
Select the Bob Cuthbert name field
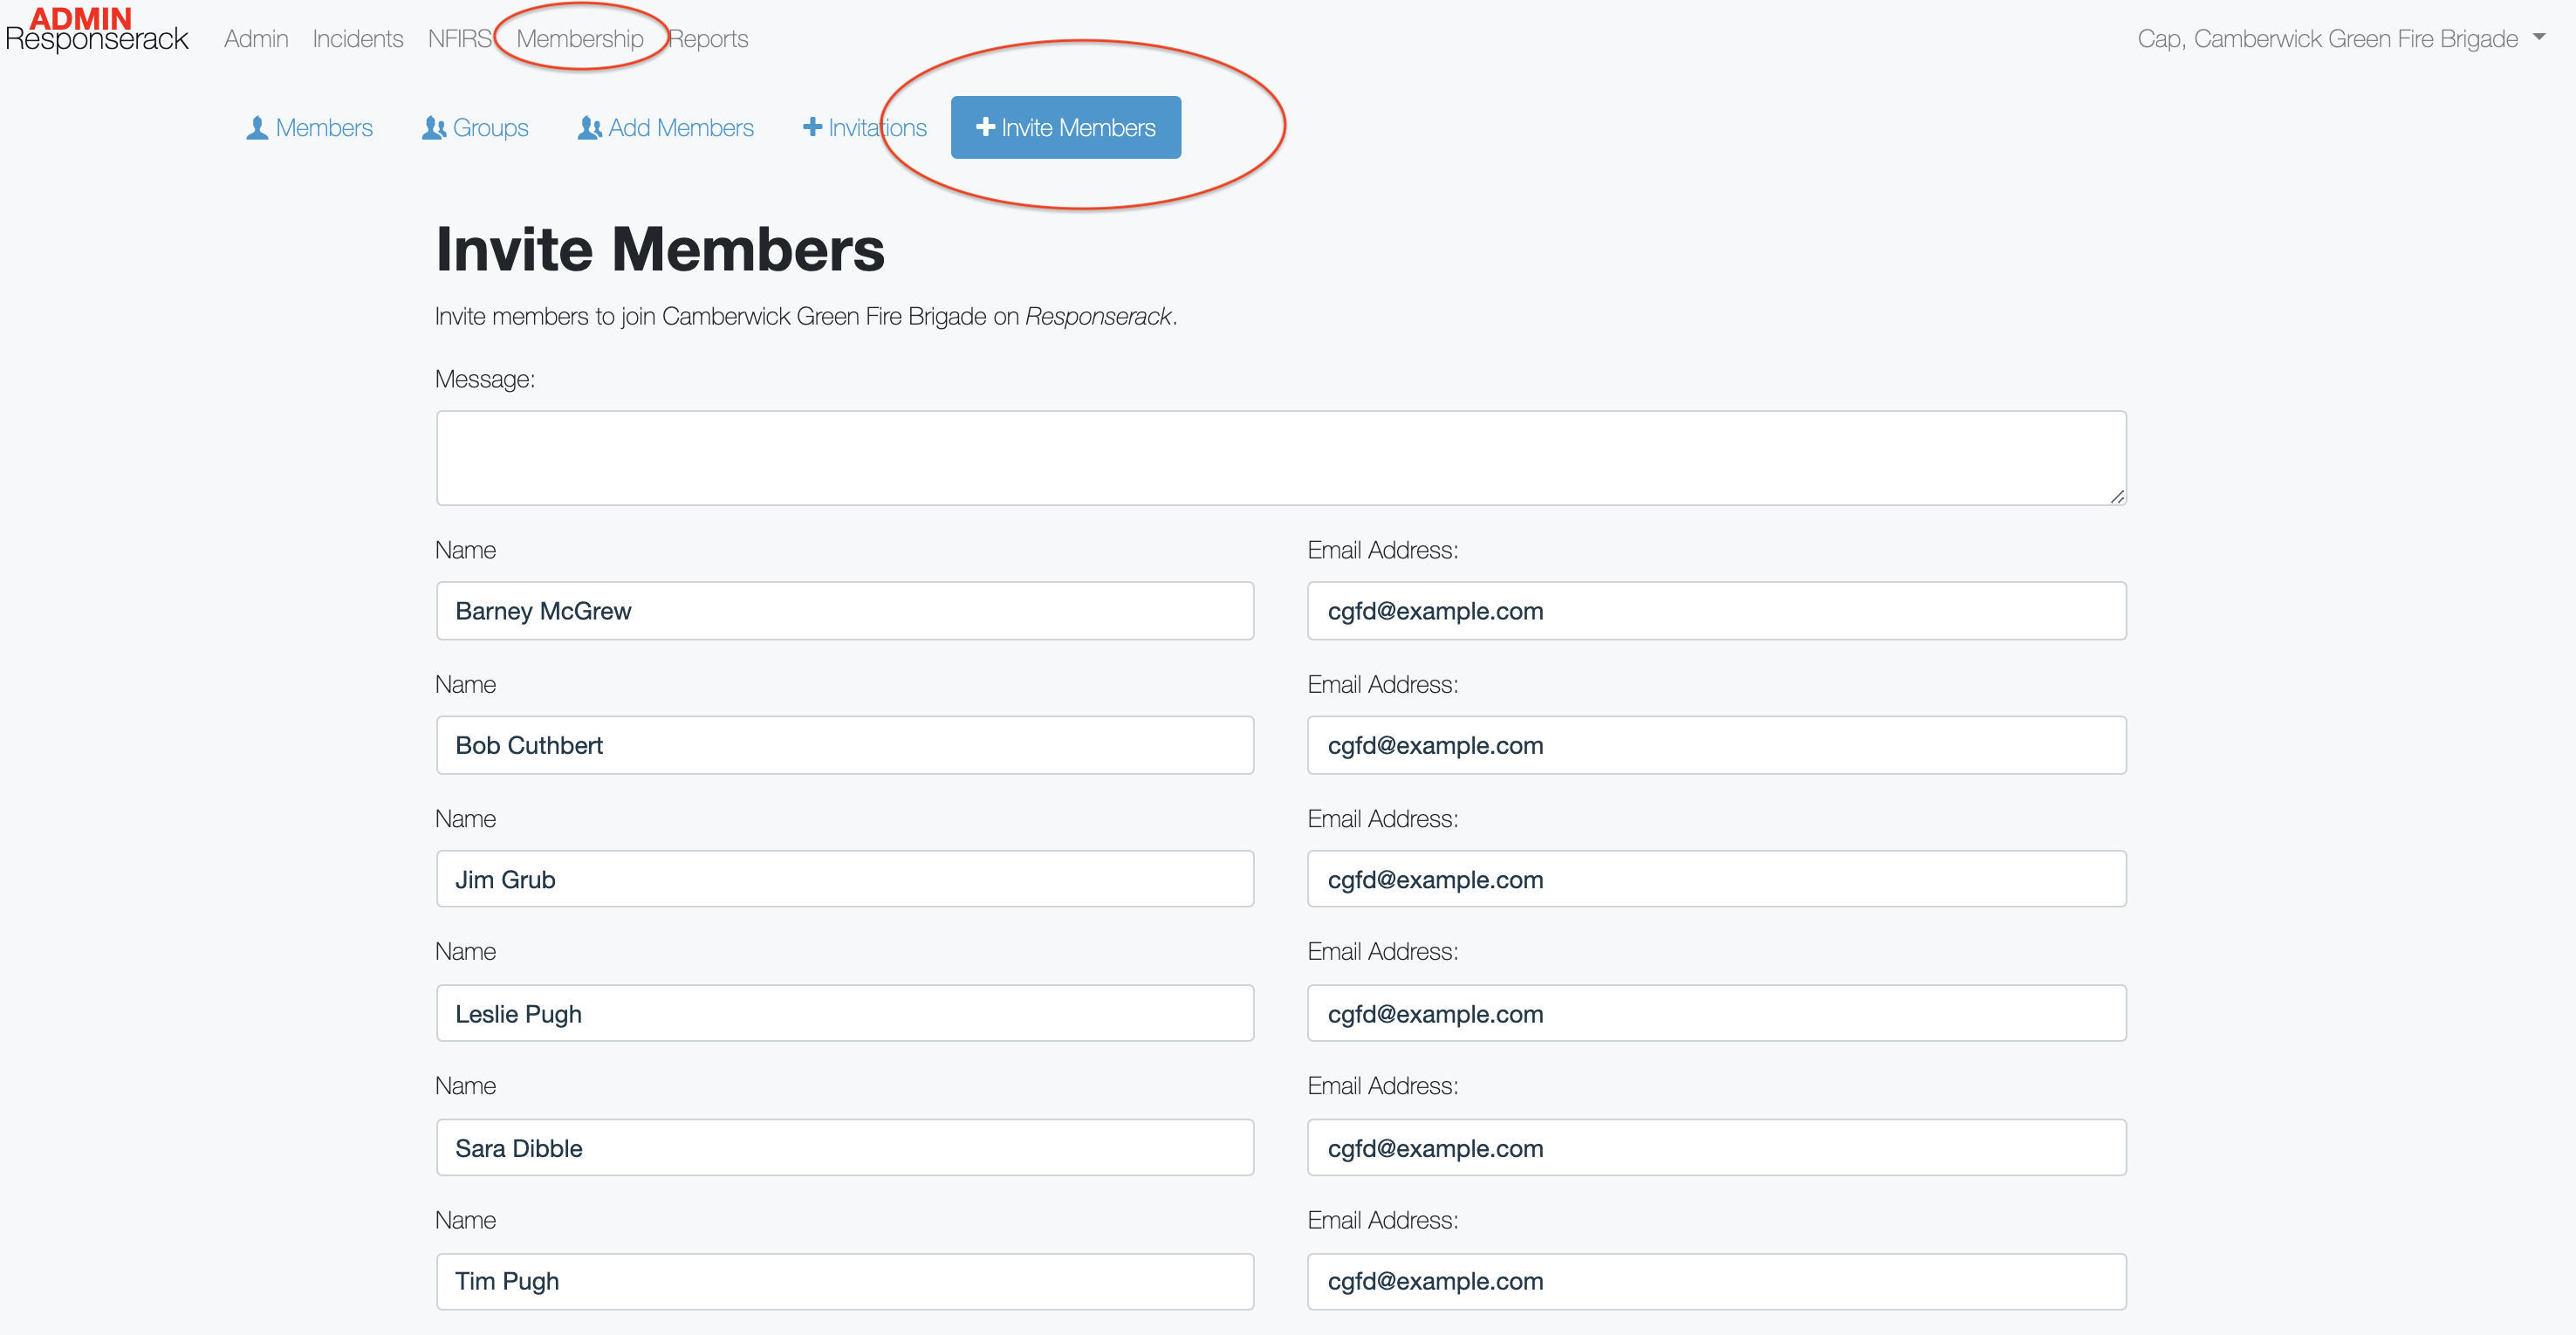coord(844,745)
